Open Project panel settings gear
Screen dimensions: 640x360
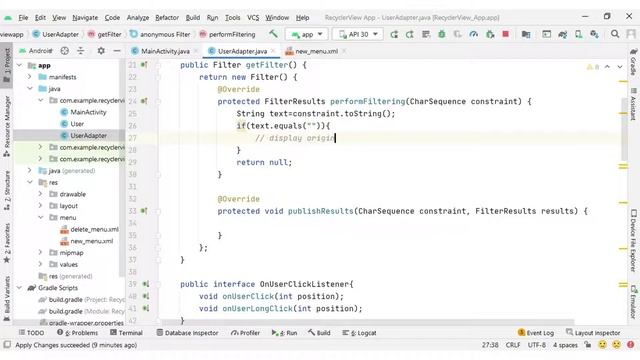(x=101, y=51)
